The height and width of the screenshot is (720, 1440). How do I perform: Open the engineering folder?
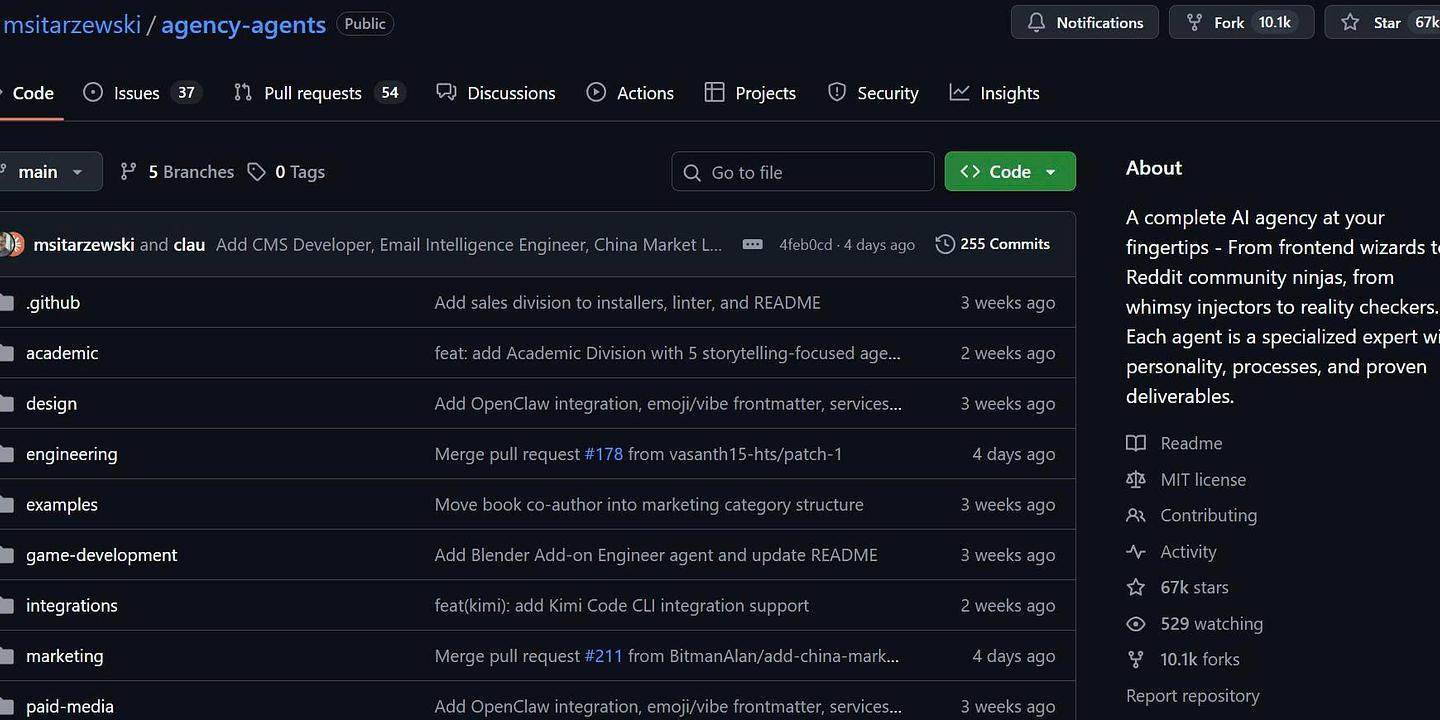(x=72, y=454)
